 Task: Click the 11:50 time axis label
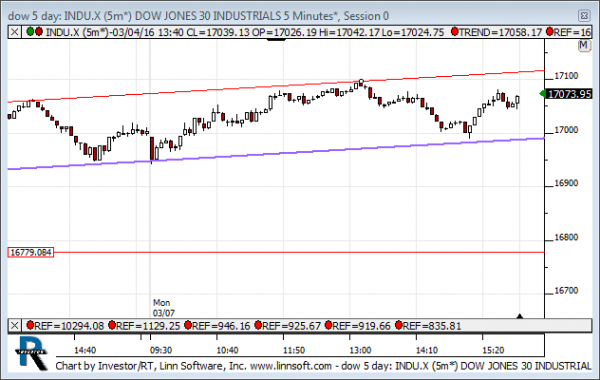coord(294,350)
